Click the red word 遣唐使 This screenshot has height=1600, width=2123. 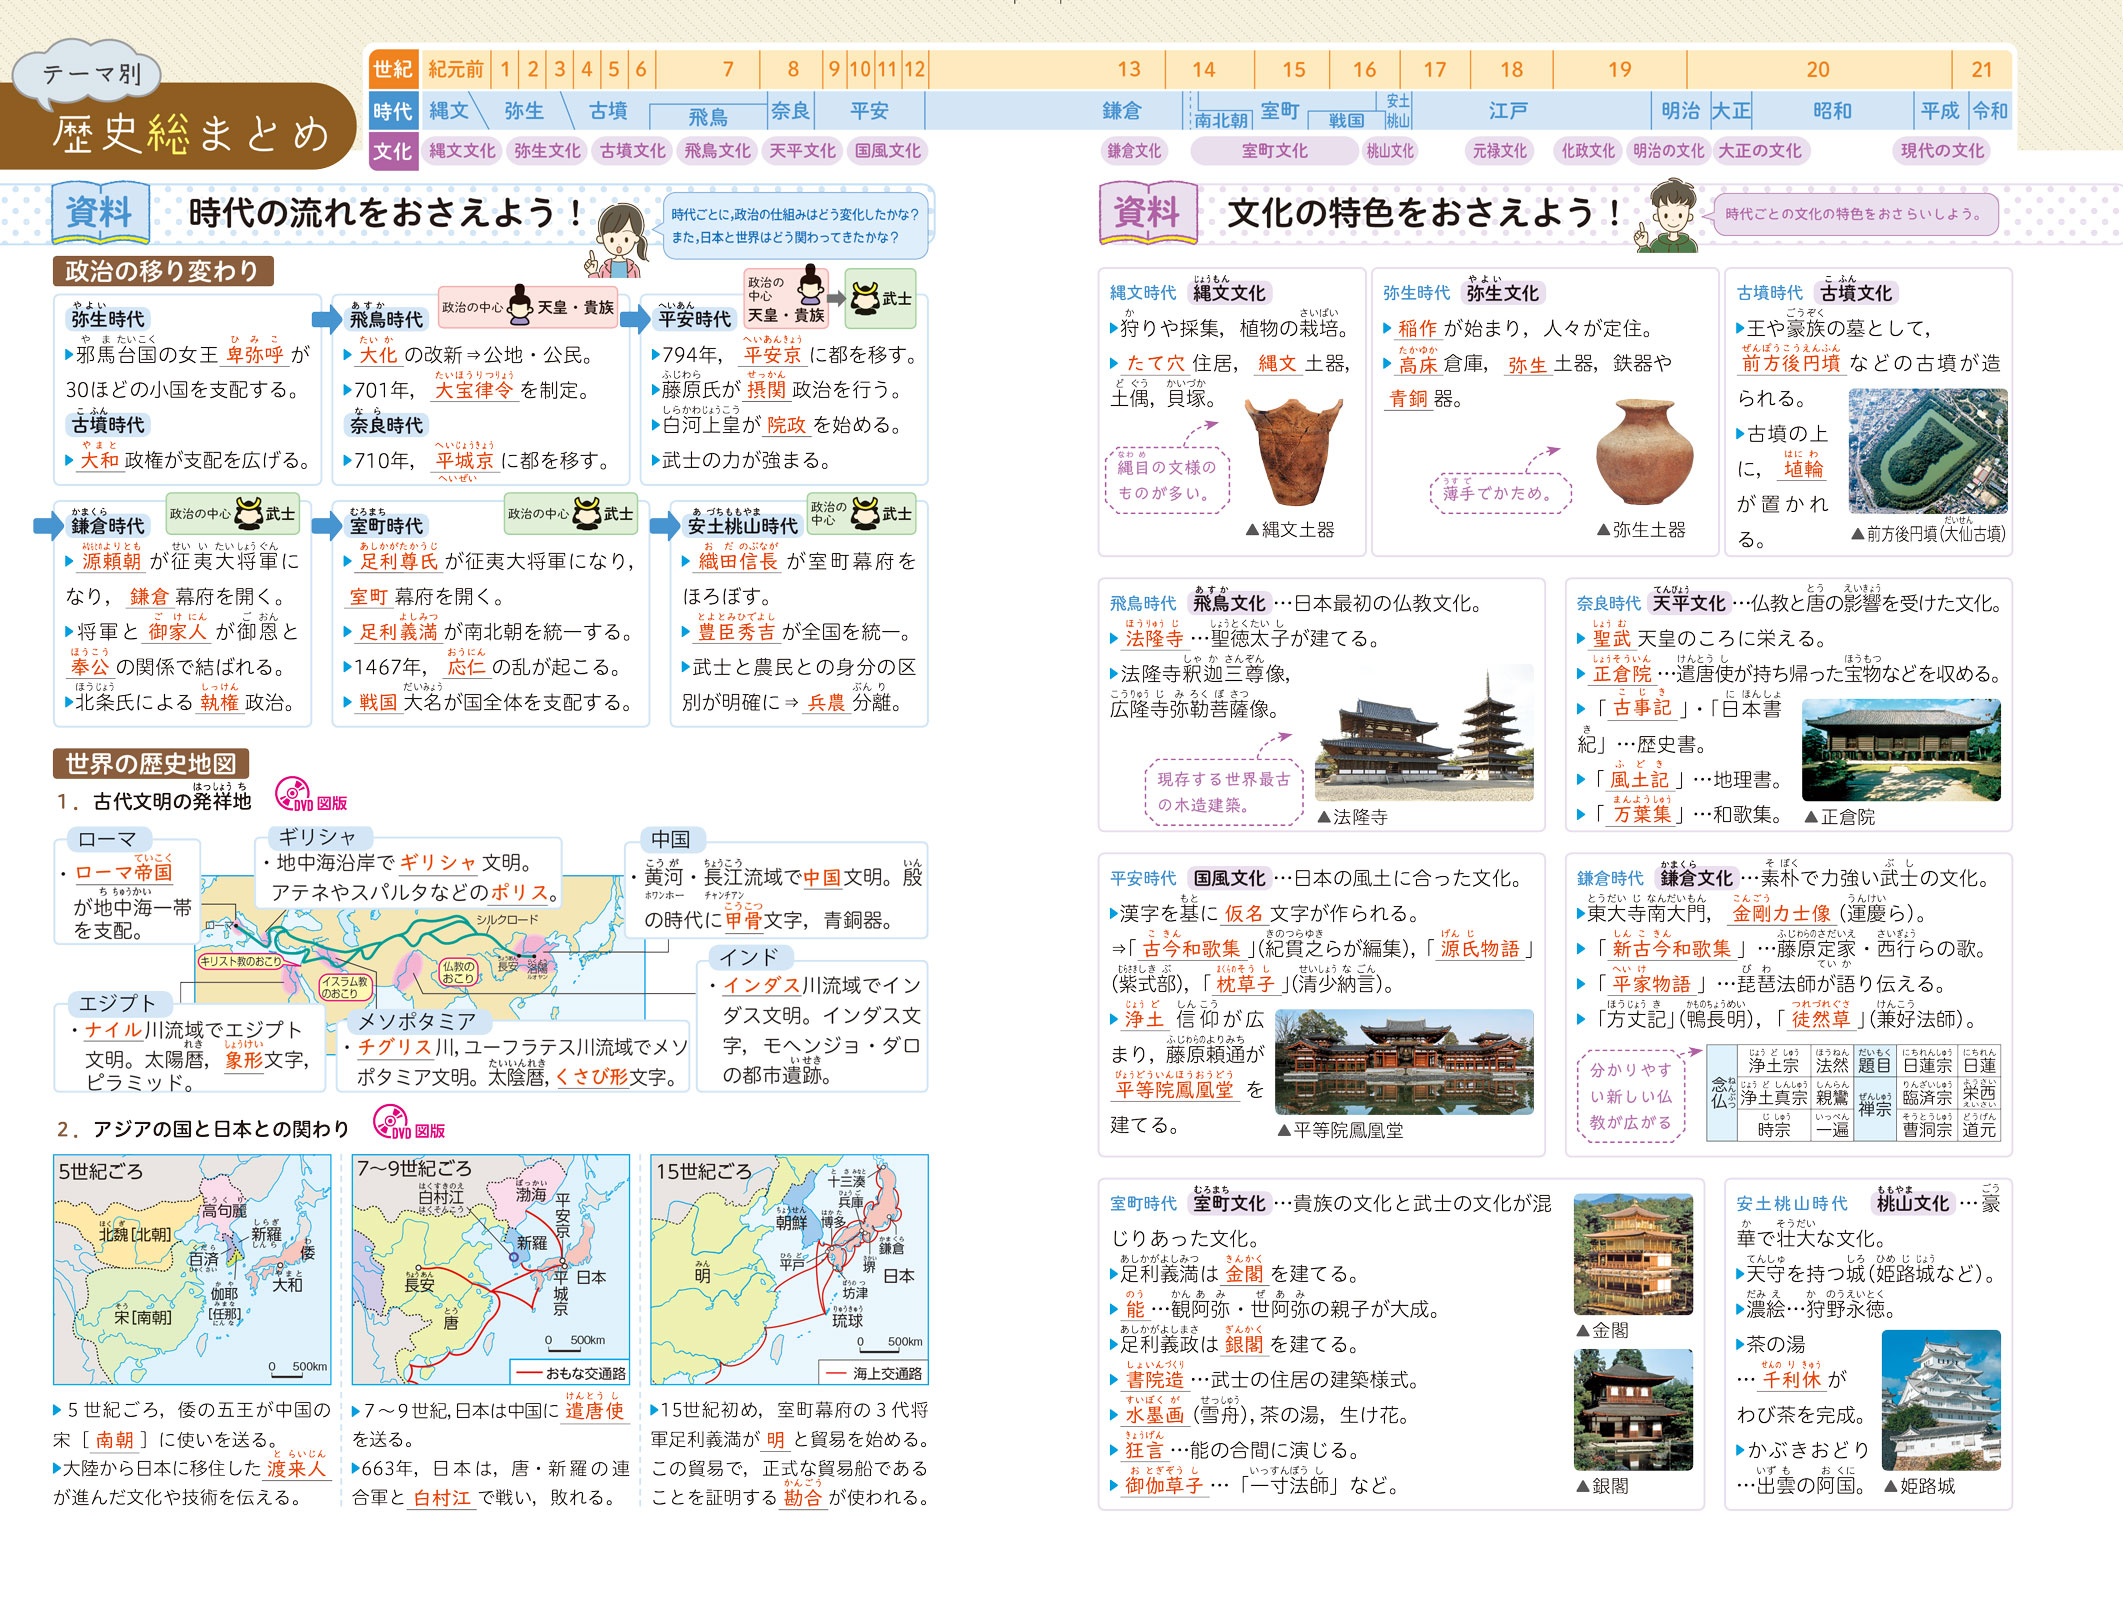tap(594, 1410)
